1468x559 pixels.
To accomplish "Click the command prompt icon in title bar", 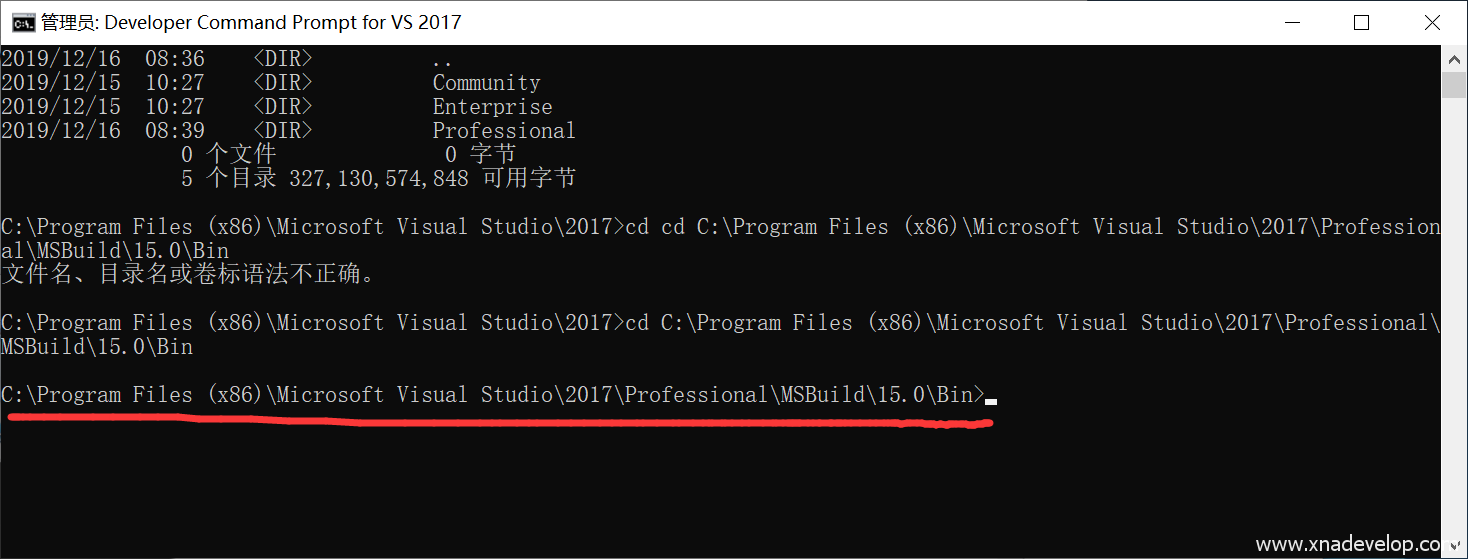I will 23,22.
